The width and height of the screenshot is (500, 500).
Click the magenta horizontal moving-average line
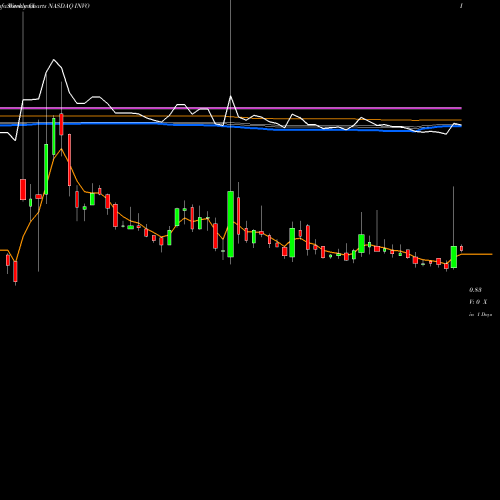click(x=231, y=108)
